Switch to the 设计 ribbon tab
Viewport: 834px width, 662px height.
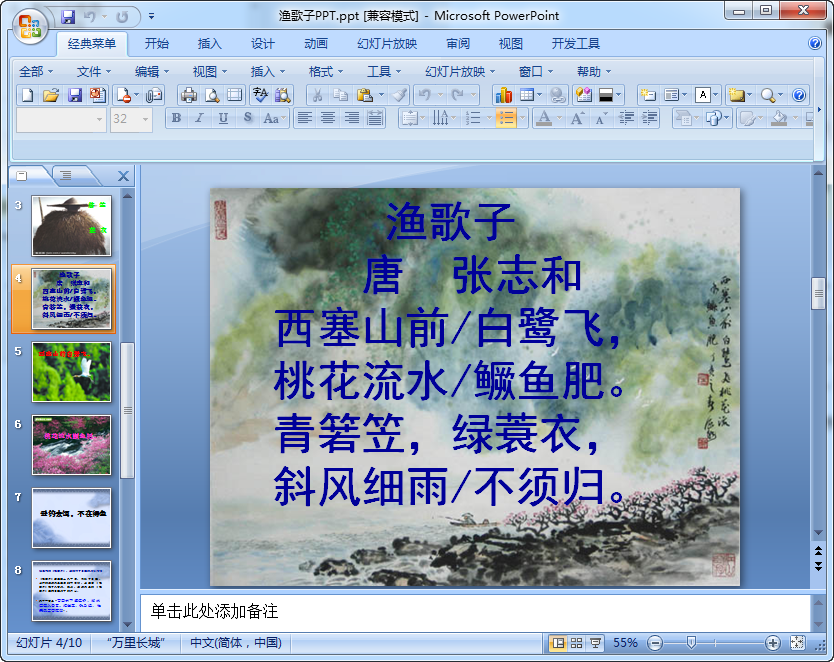pyautogui.click(x=263, y=44)
